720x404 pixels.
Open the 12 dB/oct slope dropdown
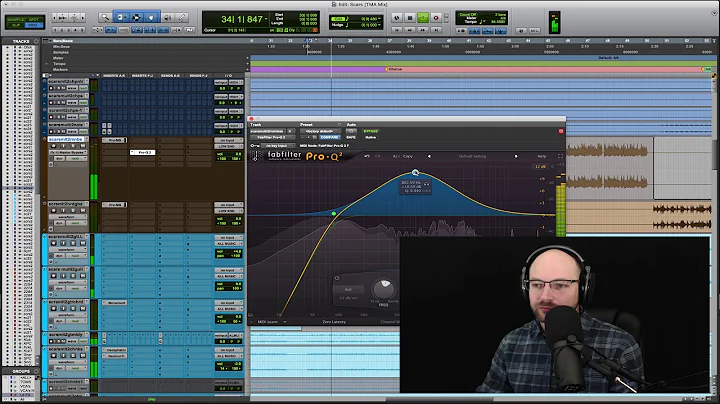[349, 298]
